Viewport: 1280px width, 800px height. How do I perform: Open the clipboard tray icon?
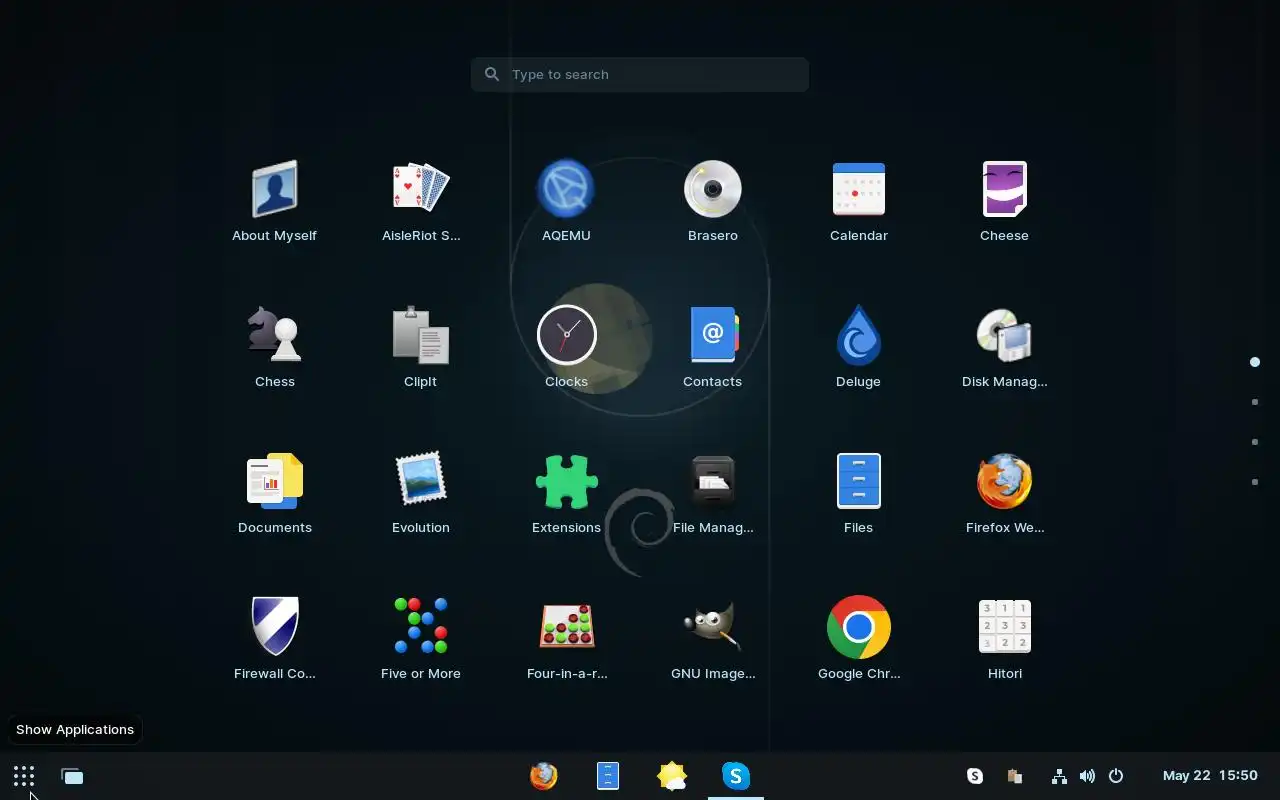pyautogui.click(x=1014, y=776)
